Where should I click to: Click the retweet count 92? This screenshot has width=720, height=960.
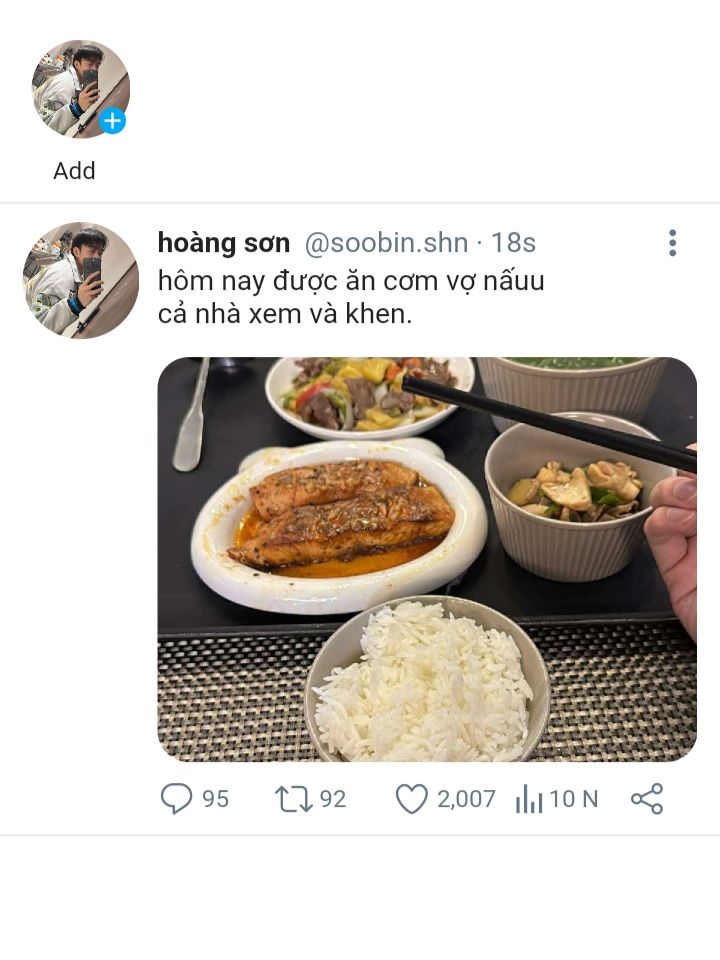click(333, 799)
